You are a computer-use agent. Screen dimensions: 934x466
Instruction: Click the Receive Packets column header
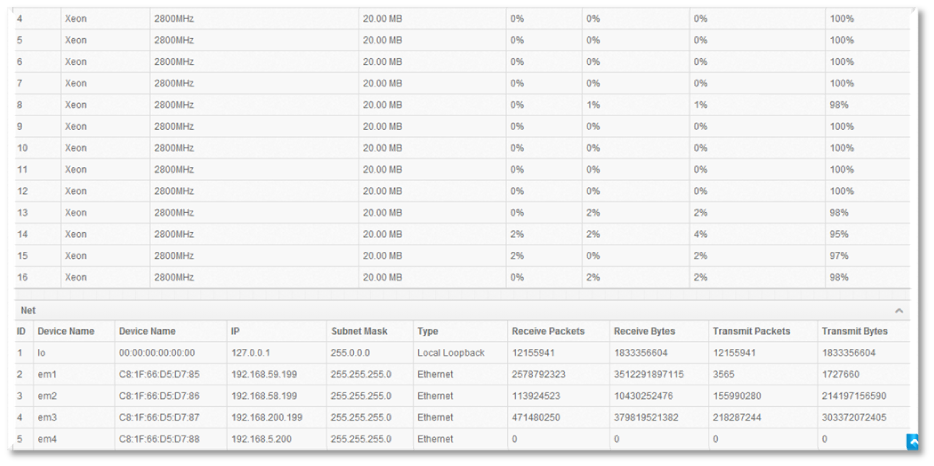click(x=548, y=331)
